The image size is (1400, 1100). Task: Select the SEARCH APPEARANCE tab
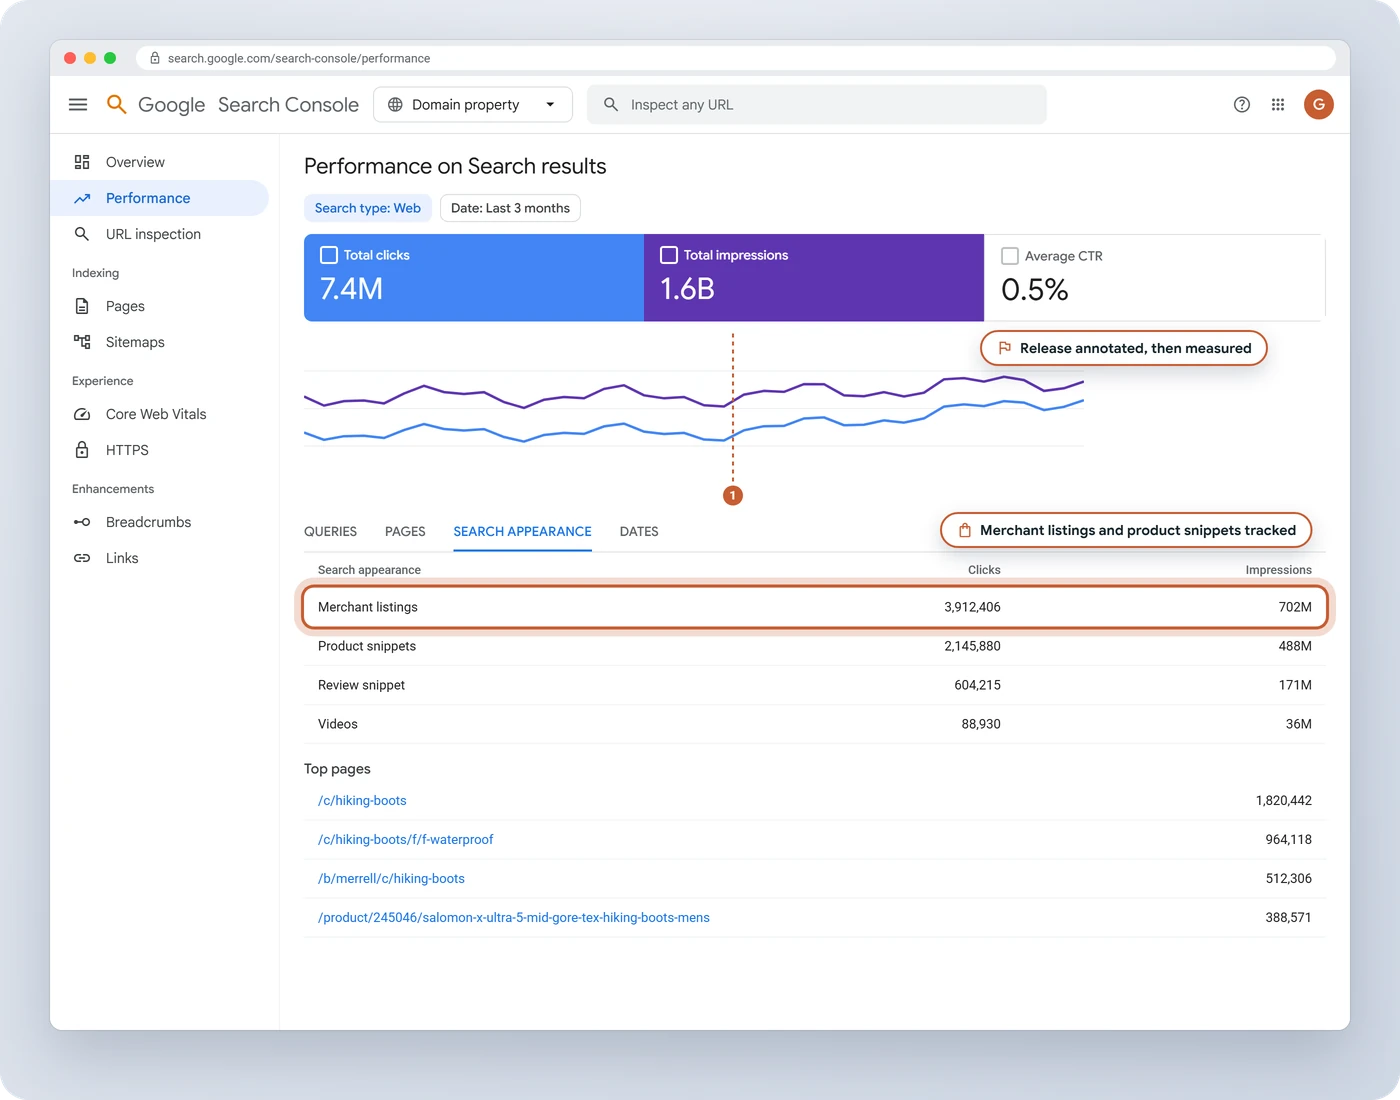(x=522, y=532)
